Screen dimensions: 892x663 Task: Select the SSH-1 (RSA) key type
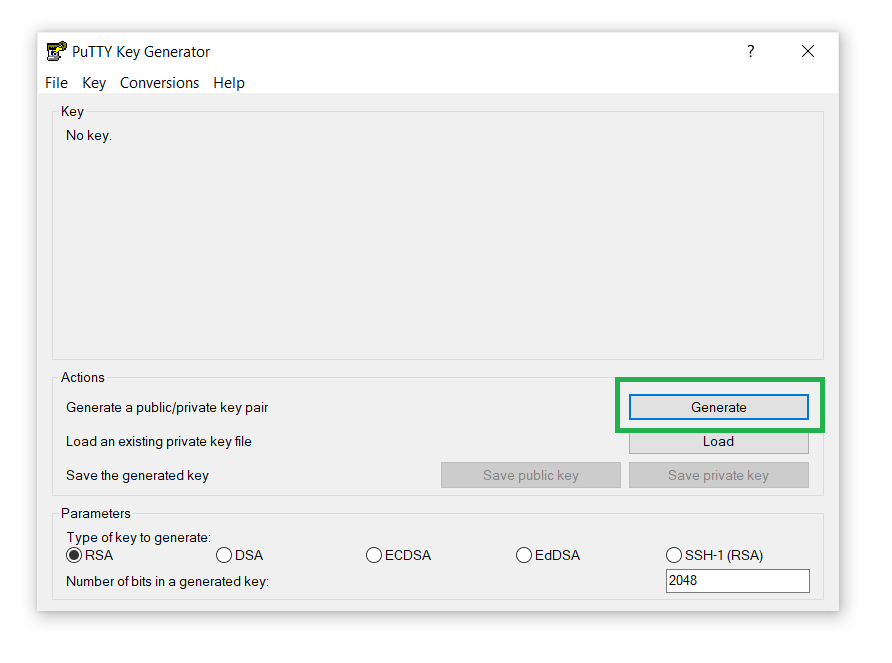click(x=715, y=555)
